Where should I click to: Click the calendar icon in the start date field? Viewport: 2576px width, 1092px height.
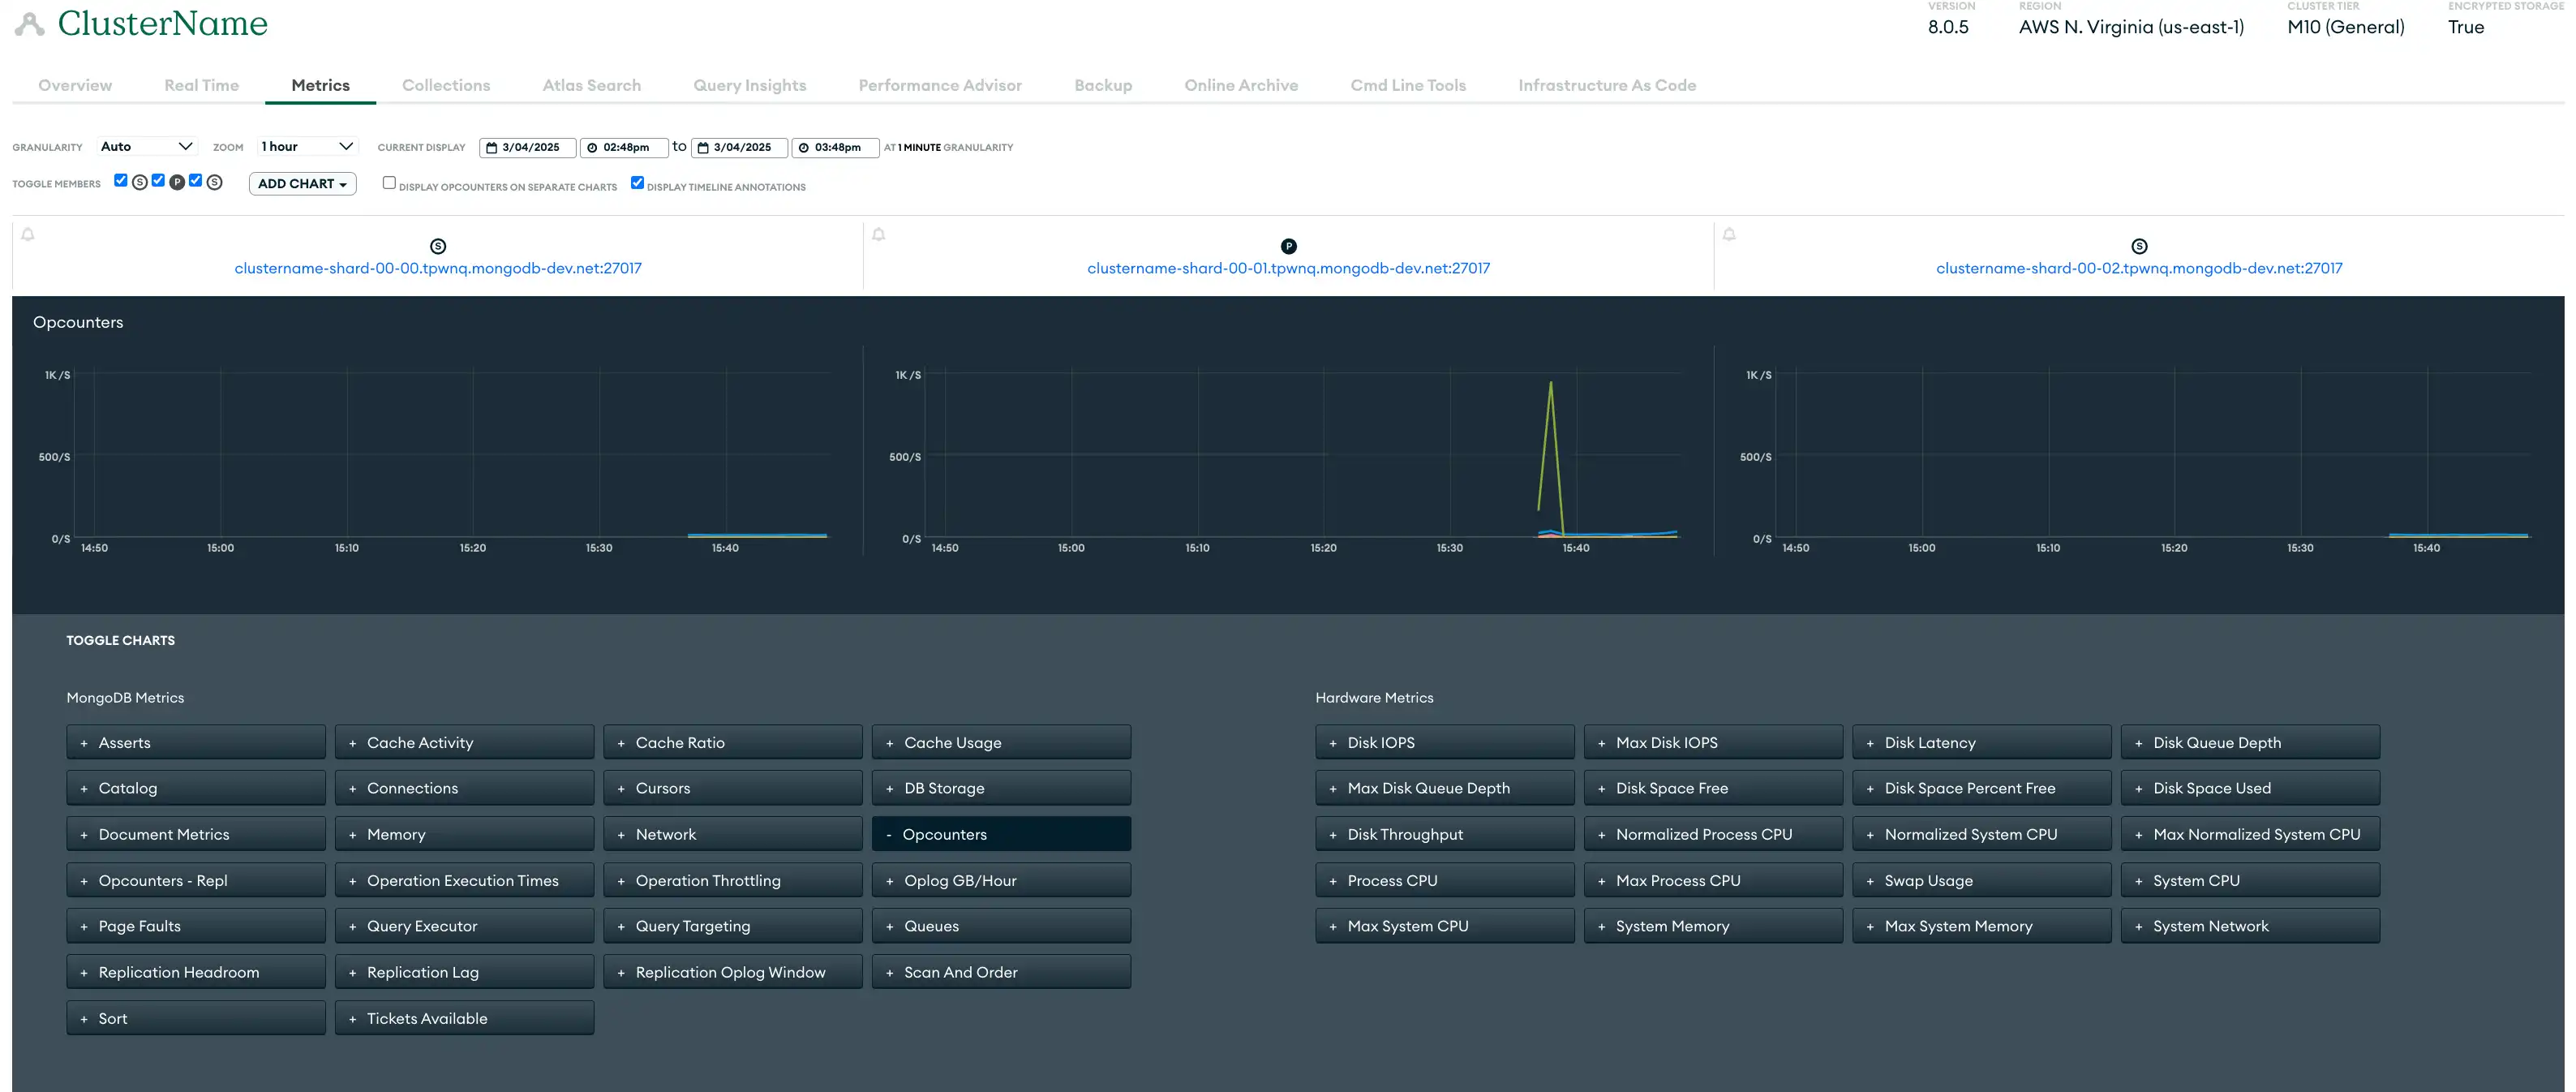click(x=491, y=148)
